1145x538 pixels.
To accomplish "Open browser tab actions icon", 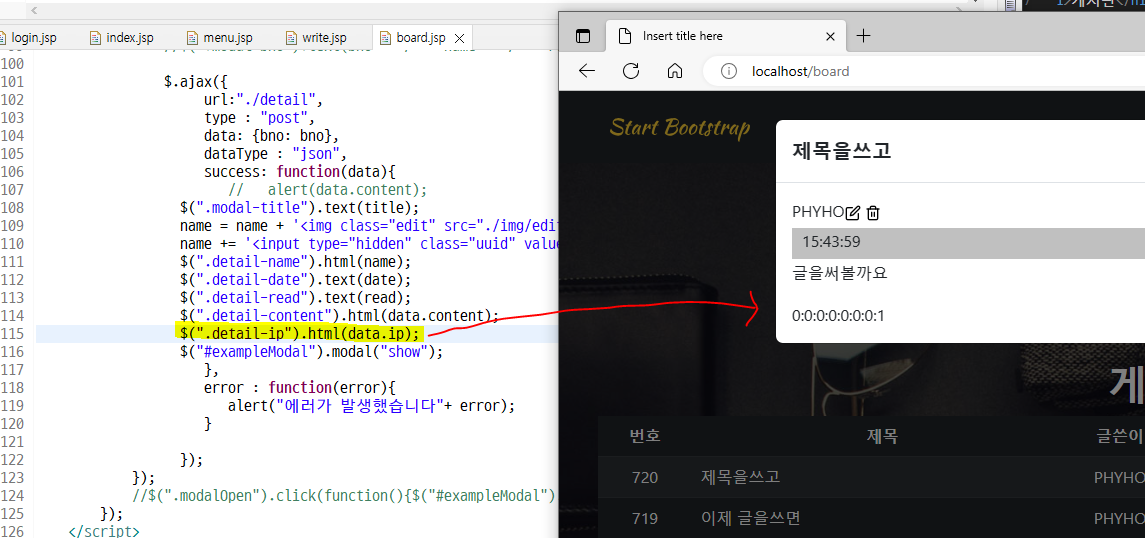I will 582,36.
